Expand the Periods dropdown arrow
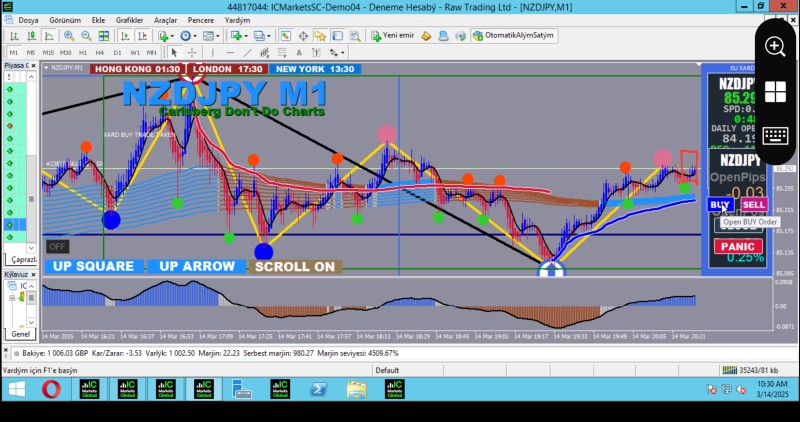The width and height of the screenshot is (800, 422). [x=195, y=36]
